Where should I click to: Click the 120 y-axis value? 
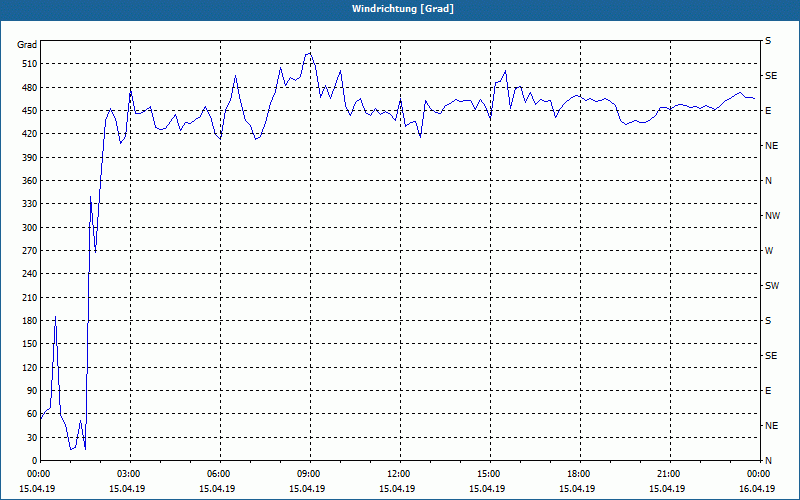30,367
